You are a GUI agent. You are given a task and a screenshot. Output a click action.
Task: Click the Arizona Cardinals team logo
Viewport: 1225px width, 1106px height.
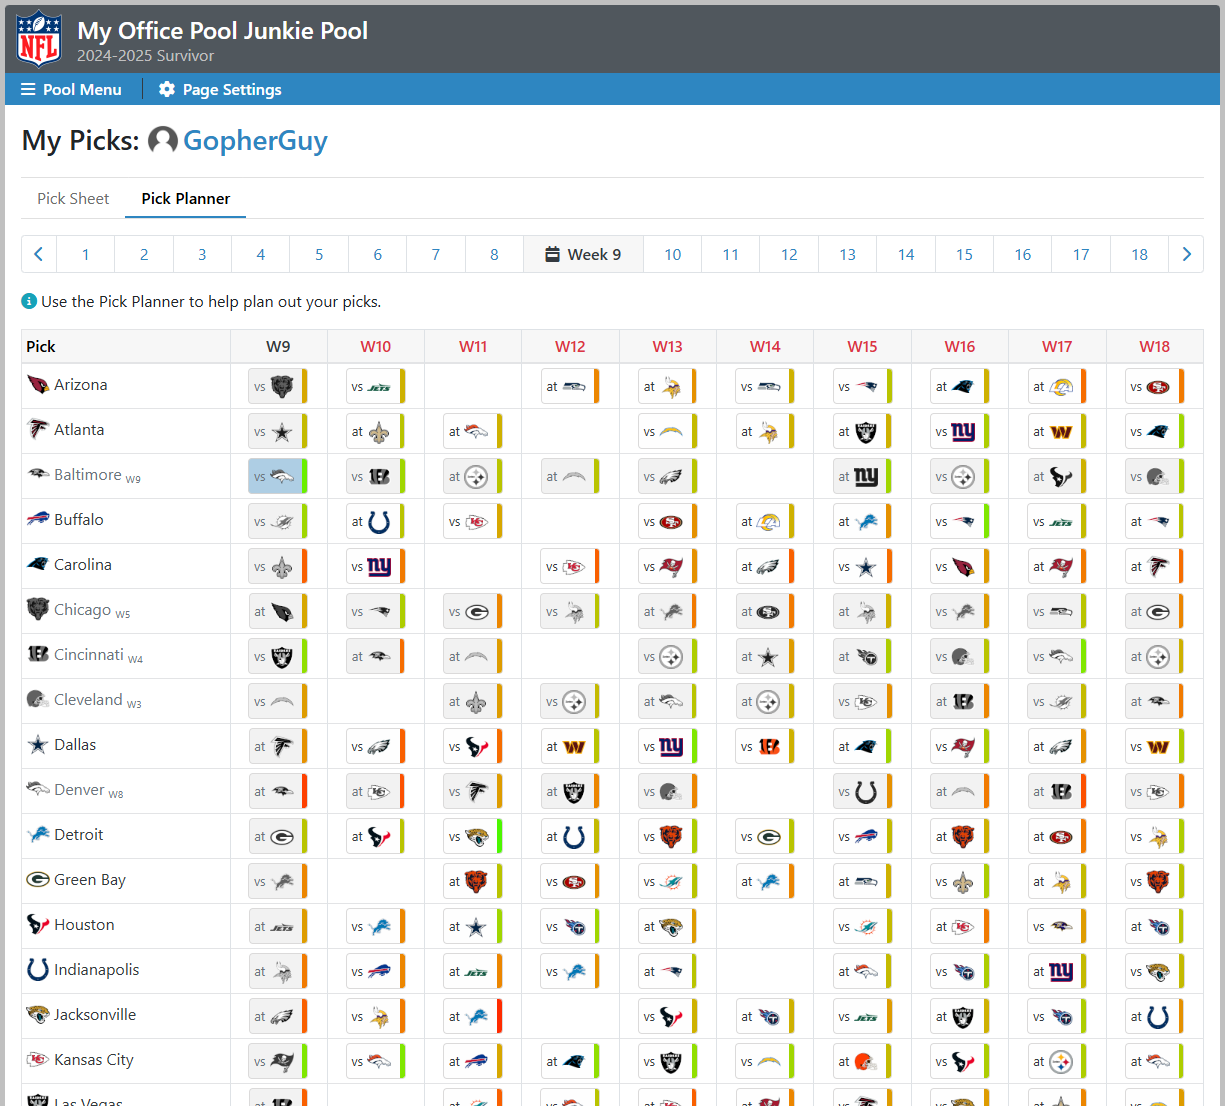[x=37, y=385]
